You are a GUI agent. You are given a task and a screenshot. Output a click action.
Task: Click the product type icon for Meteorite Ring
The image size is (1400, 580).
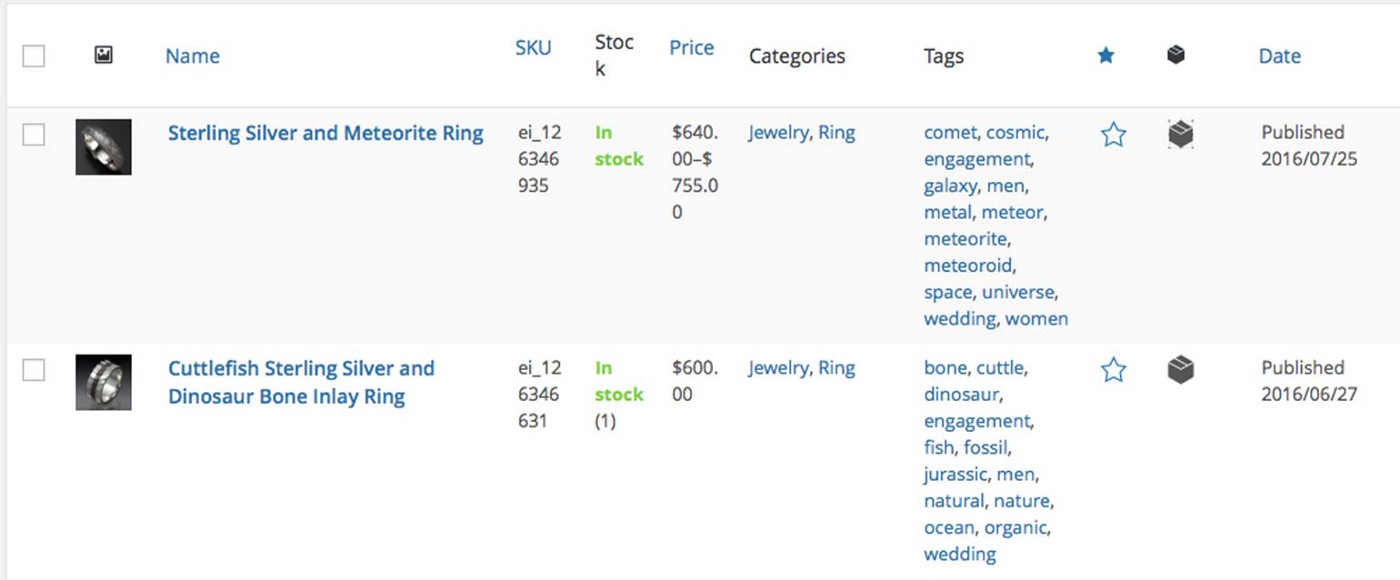1181,135
